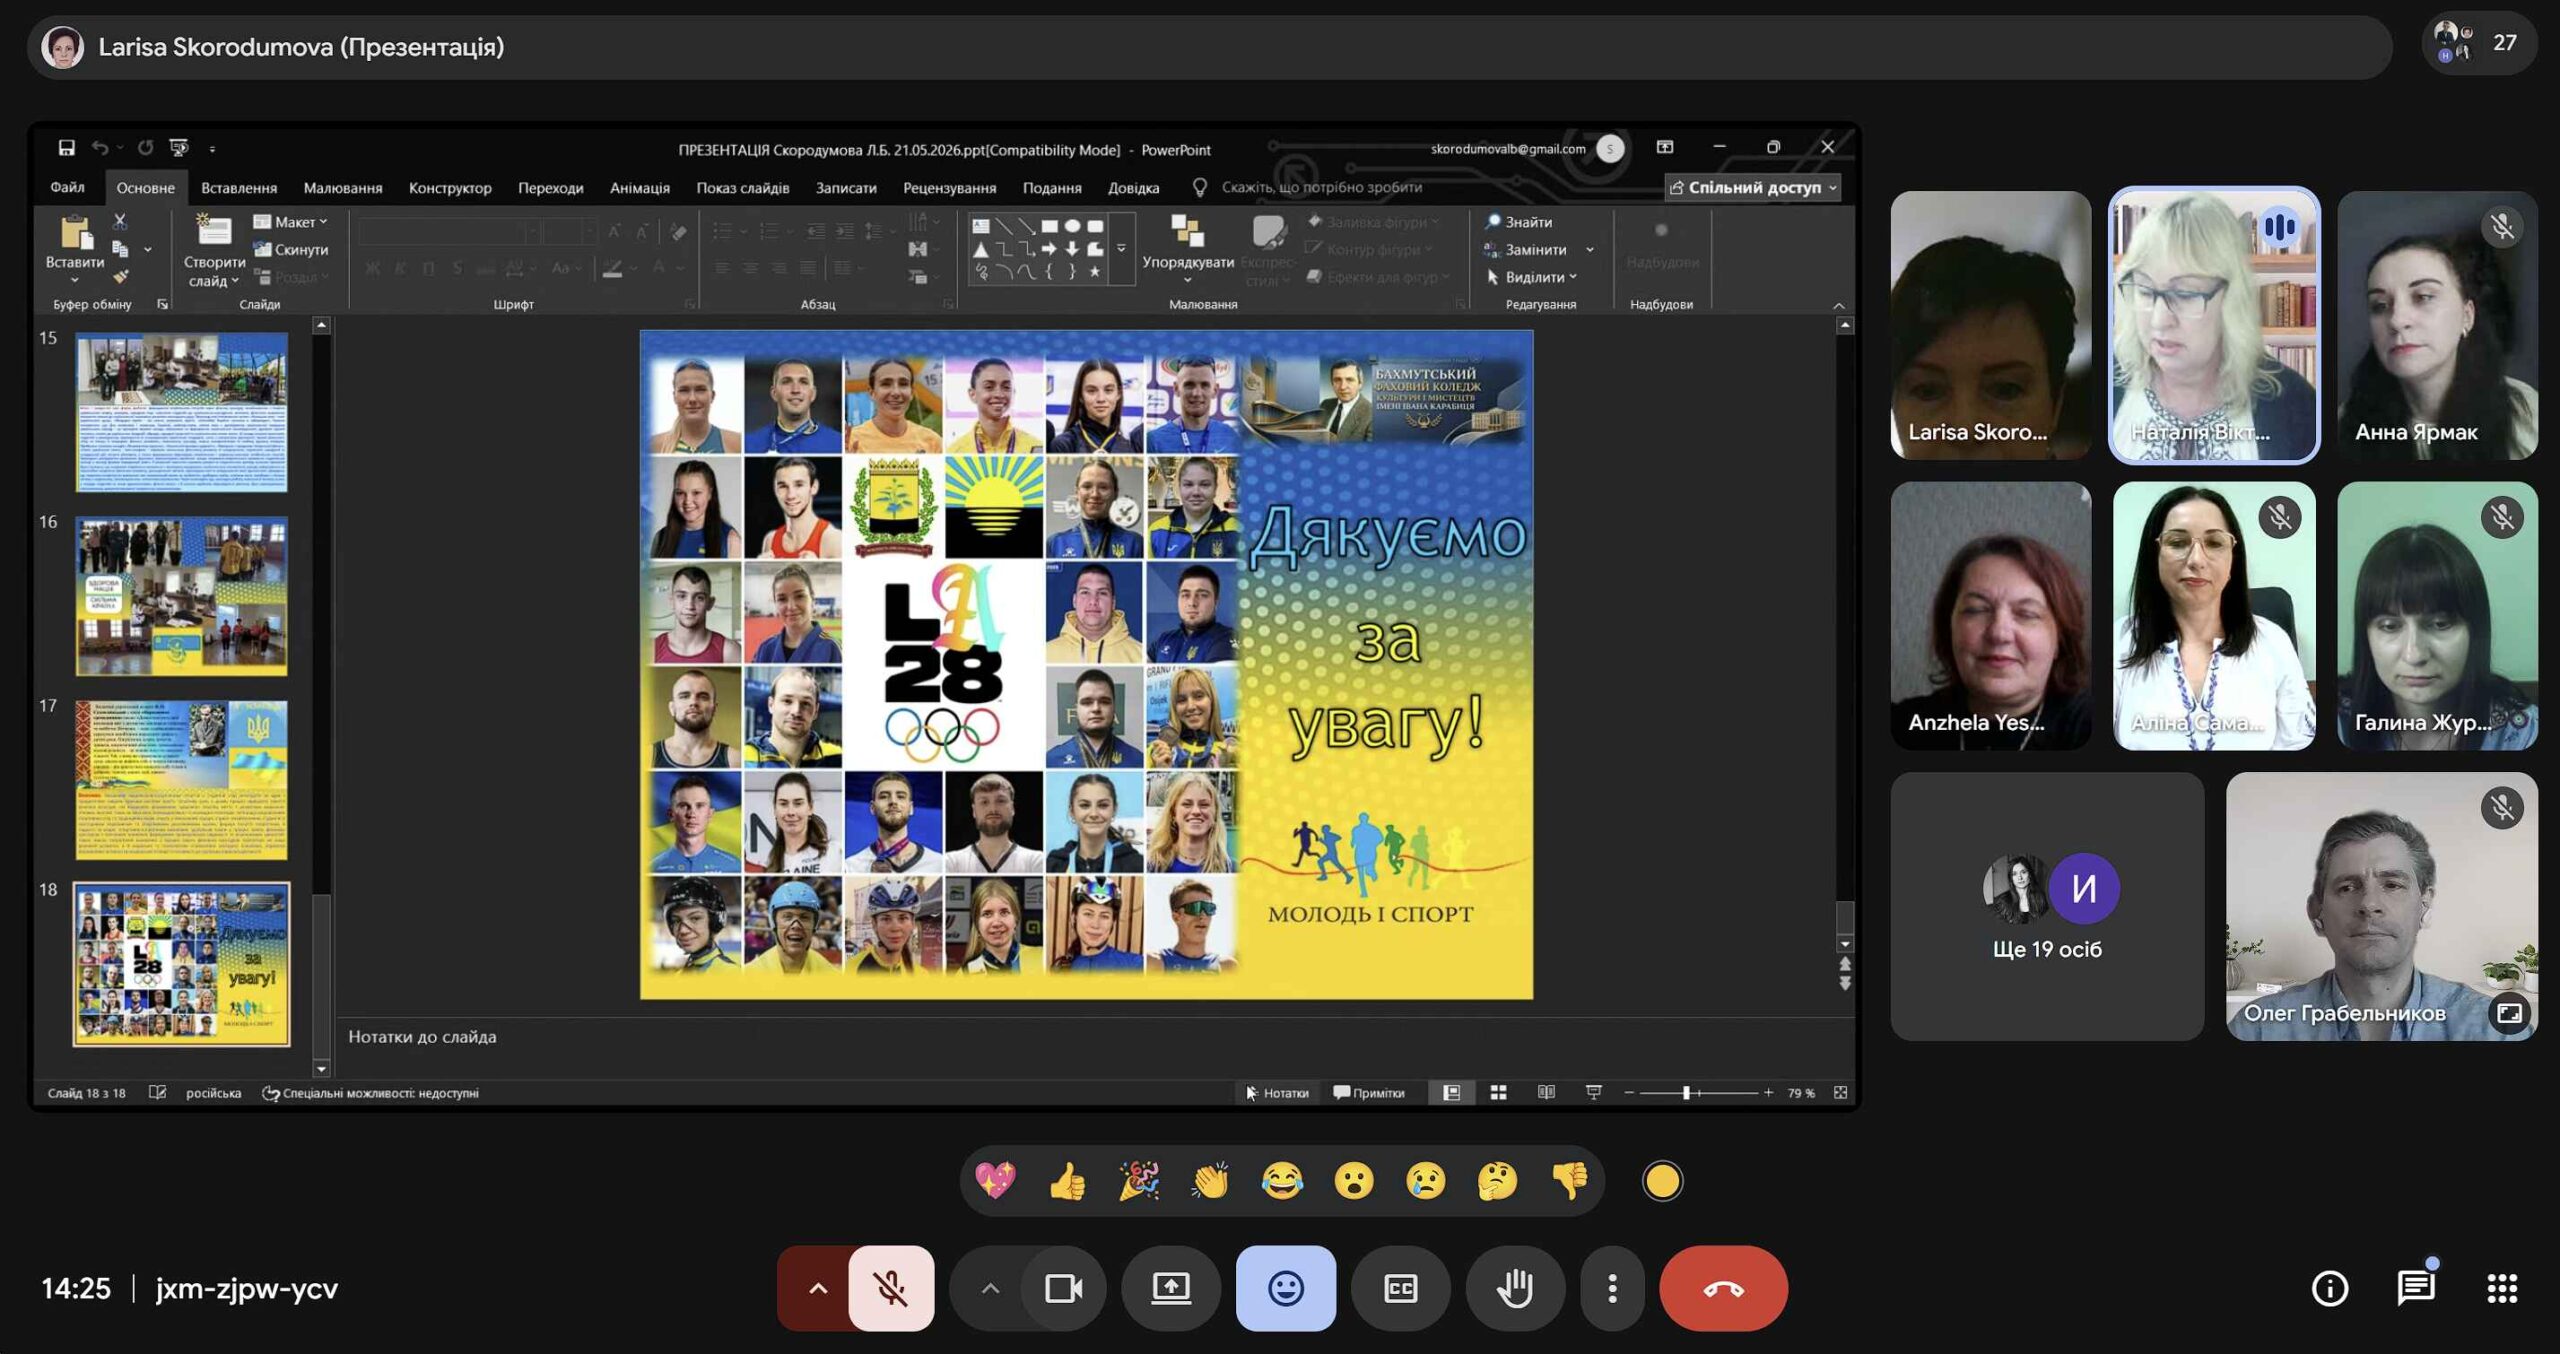Click the zoom out minus in status bar
This screenshot has width=2560, height=1354.
coord(1629,1092)
